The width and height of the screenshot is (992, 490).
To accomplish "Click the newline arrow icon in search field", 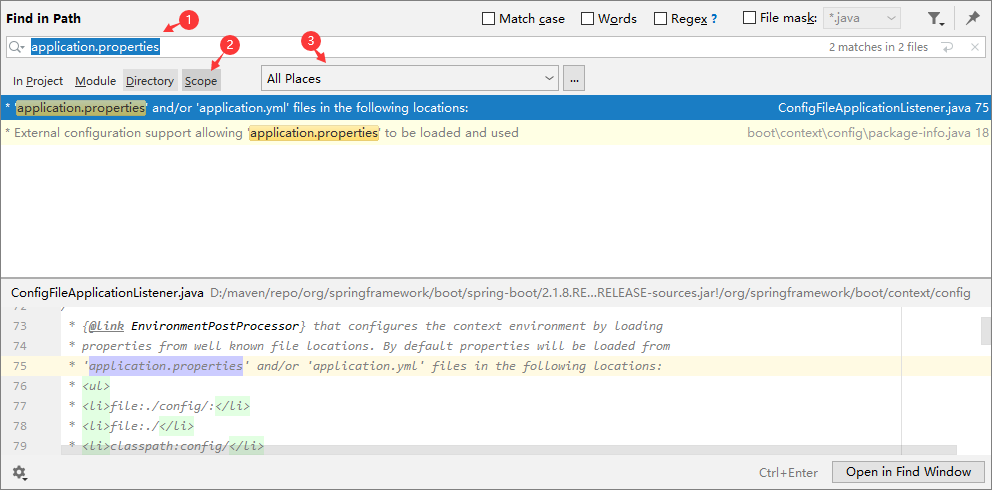I will [x=947, y=47].
